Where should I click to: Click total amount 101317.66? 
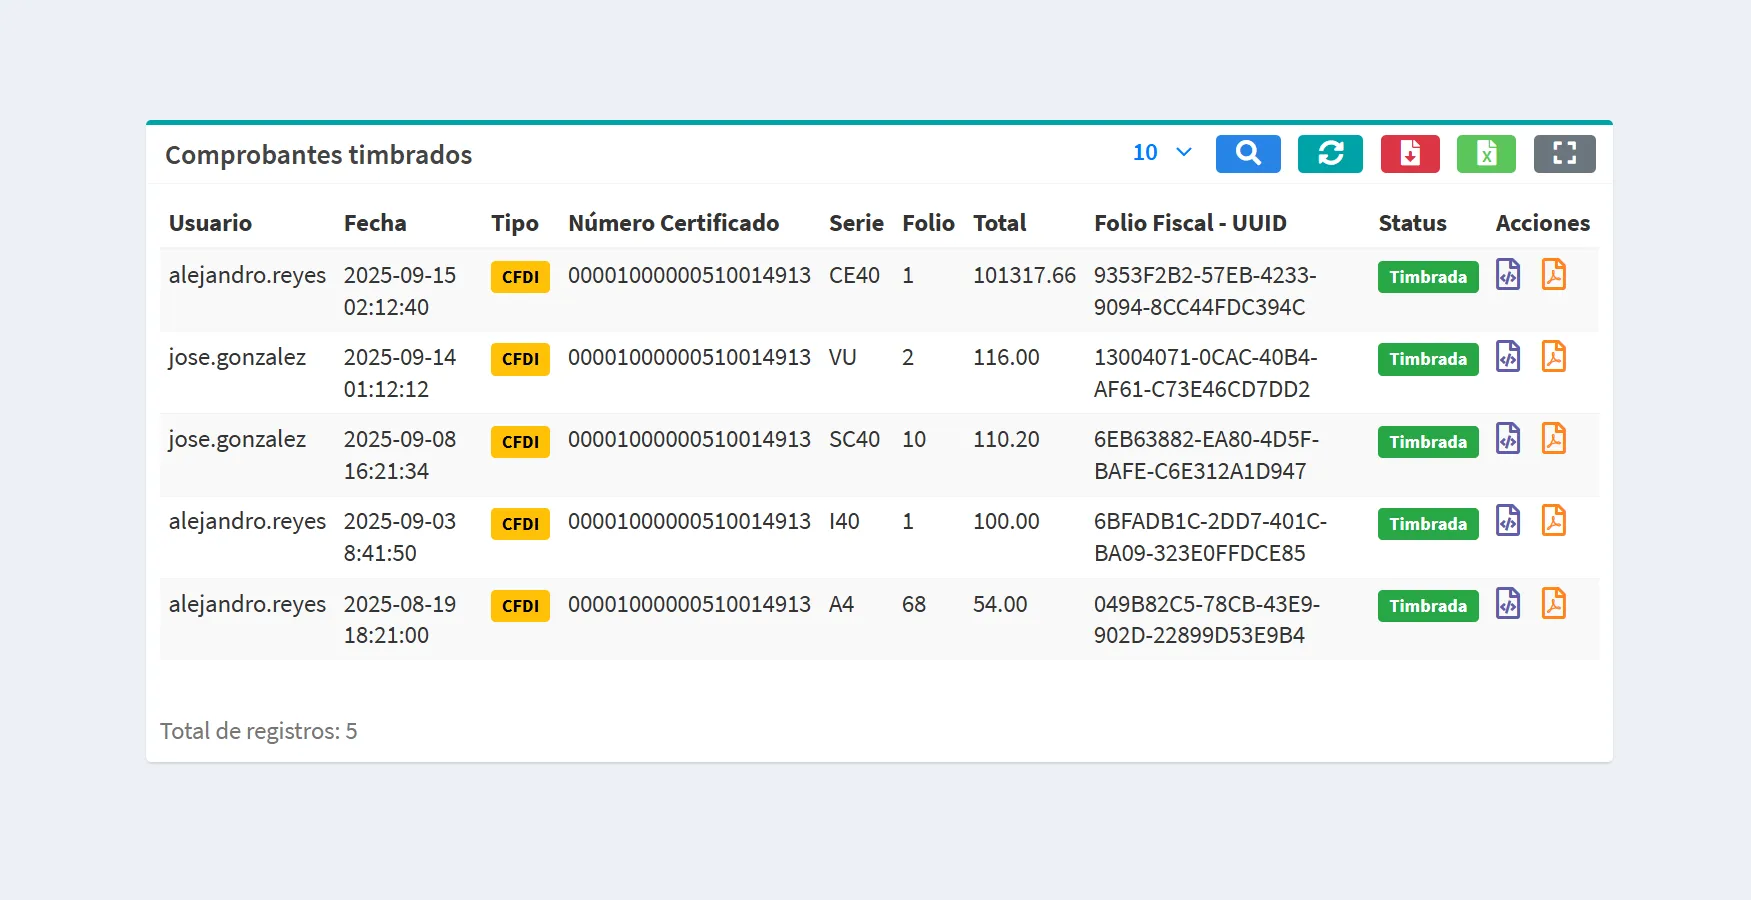pos(1024,275)
